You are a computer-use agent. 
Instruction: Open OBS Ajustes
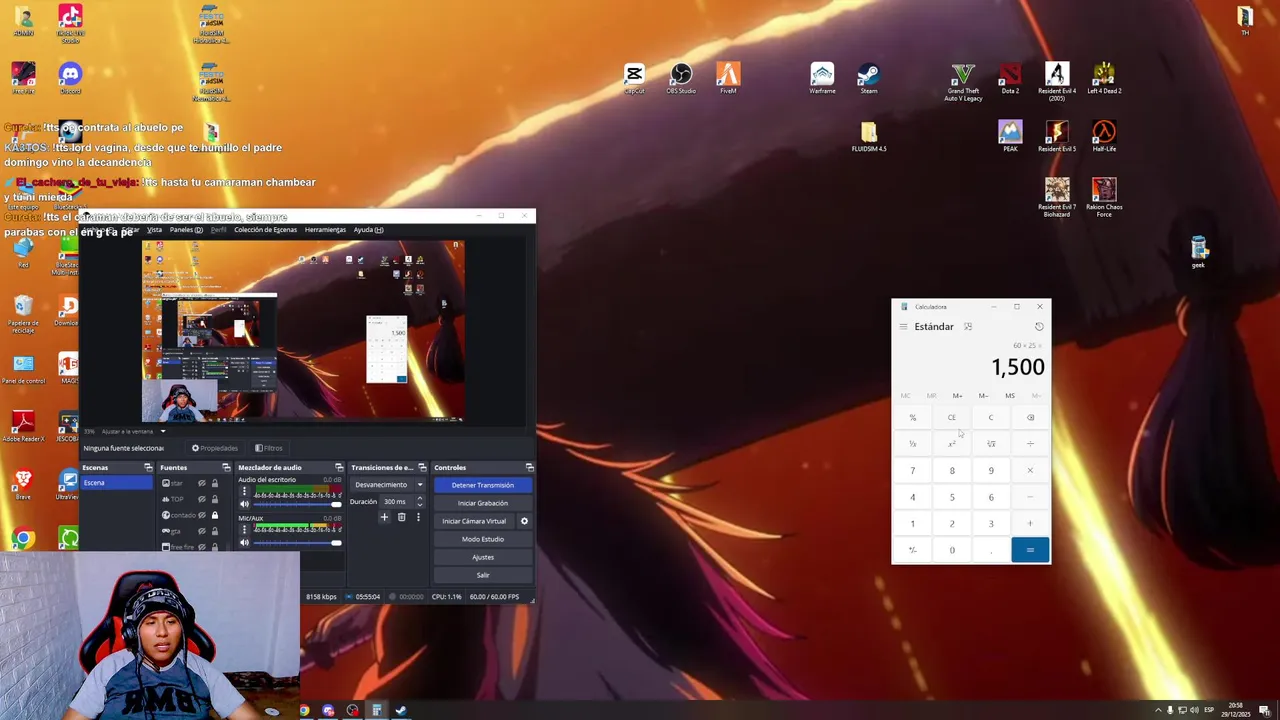point(482,557)
